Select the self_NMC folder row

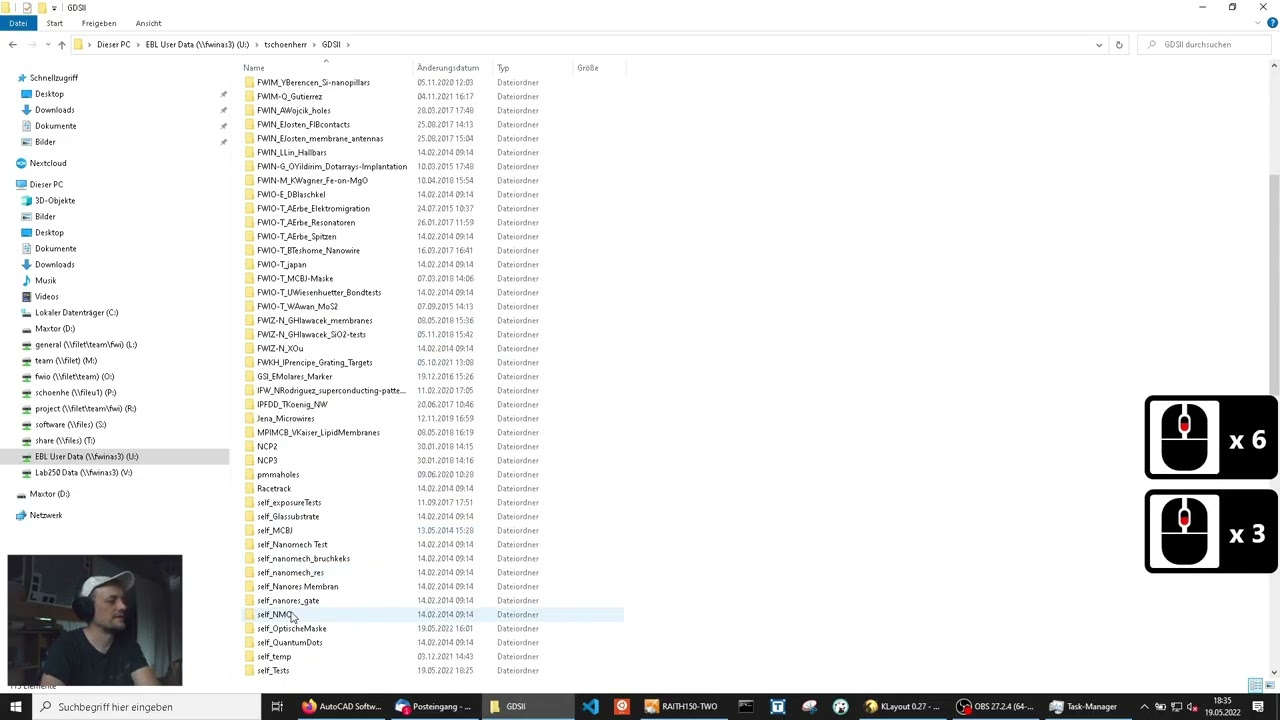[433, 615]
